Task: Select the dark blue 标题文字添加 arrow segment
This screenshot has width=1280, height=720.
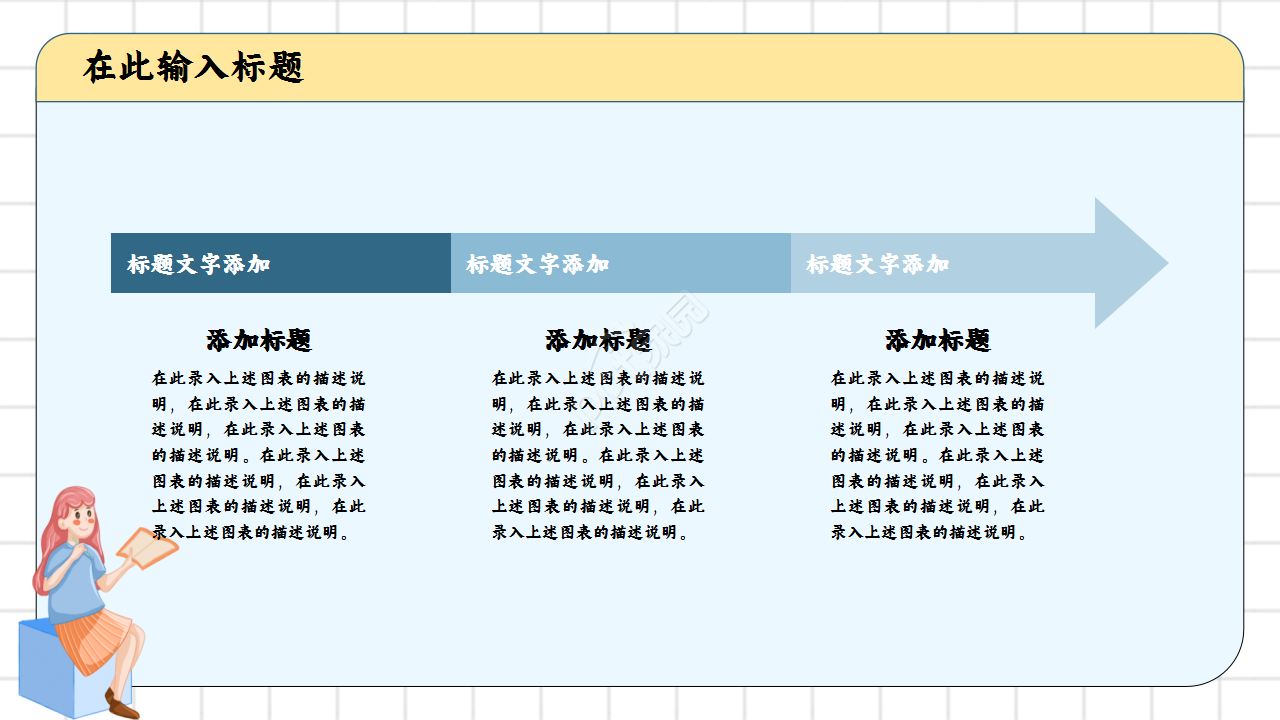Action: coord(280,263)
